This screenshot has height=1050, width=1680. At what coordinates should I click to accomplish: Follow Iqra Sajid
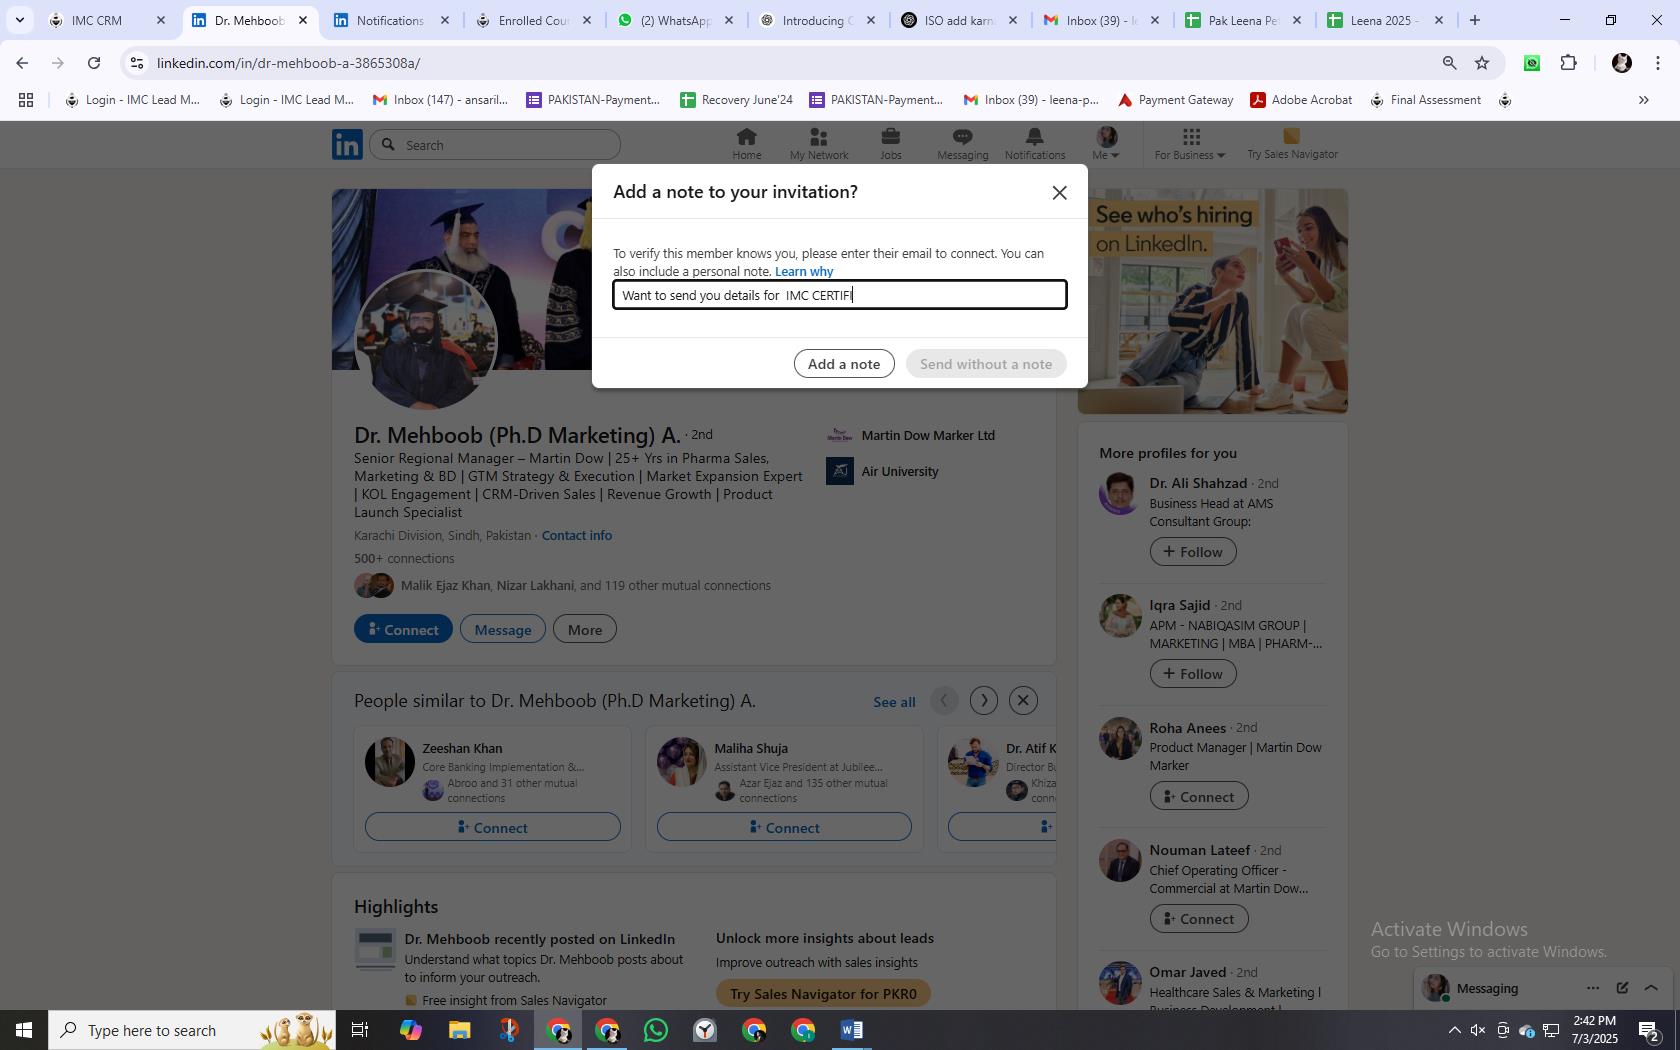coord(1193,674)
